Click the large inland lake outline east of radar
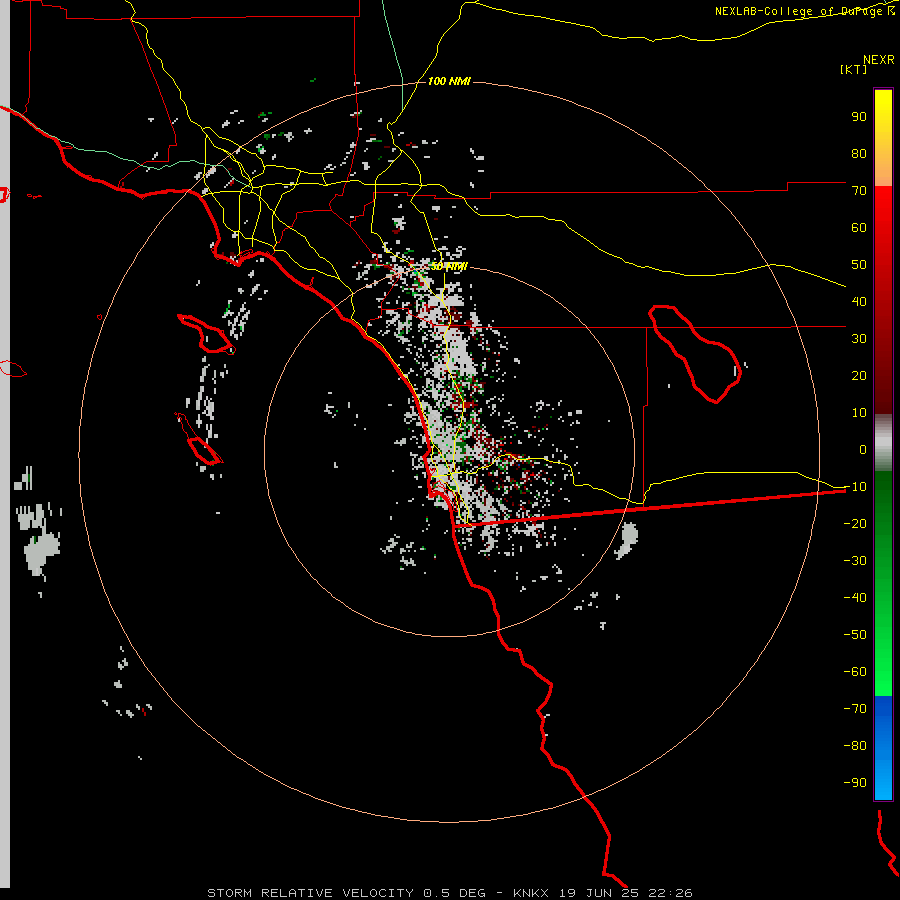 [695, 354]
